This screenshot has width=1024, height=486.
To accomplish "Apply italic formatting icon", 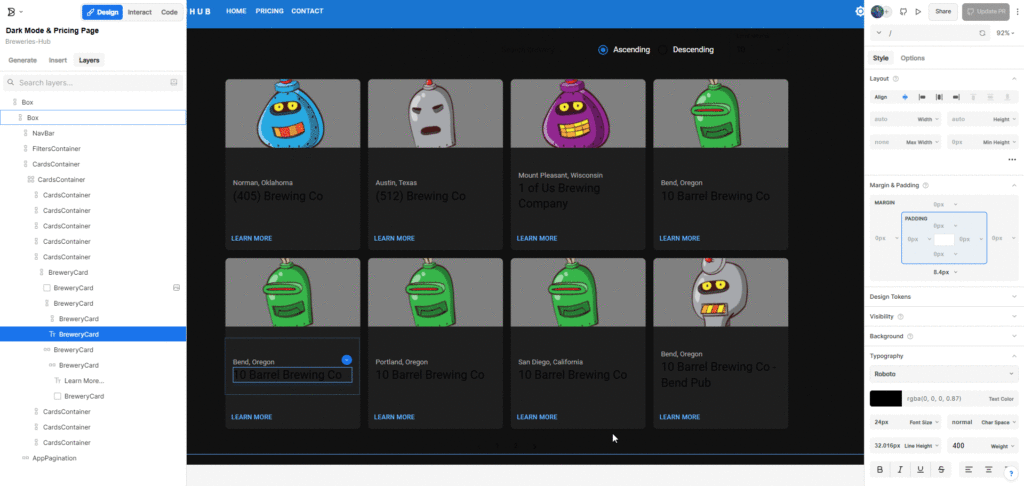I will (x=899, y=469).
